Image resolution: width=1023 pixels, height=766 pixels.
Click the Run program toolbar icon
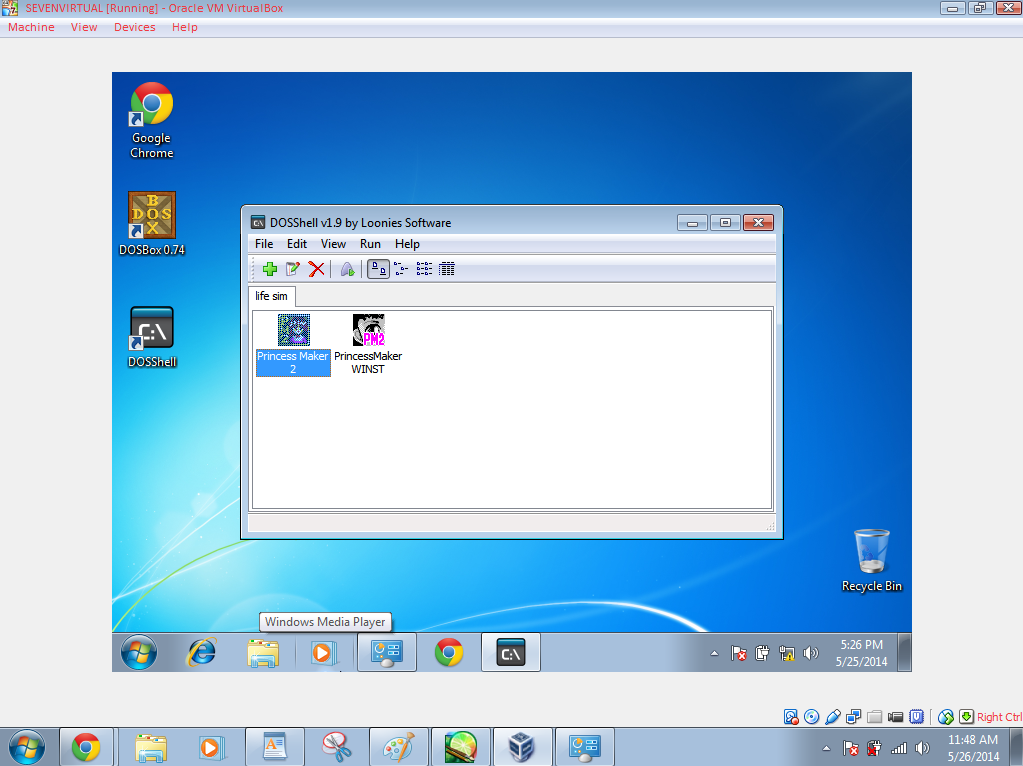347,269
